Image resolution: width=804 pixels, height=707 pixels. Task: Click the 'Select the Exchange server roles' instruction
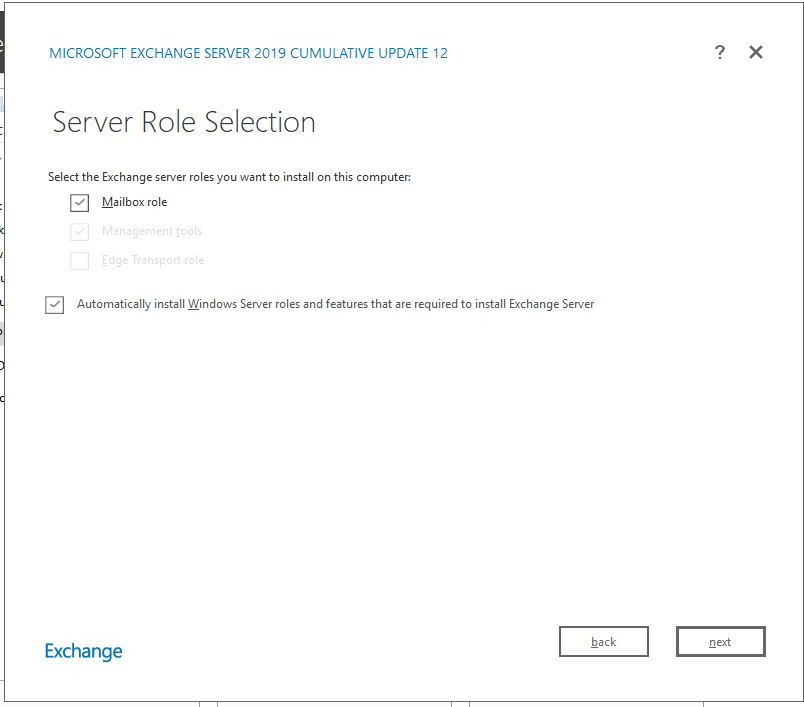point(229,177)
